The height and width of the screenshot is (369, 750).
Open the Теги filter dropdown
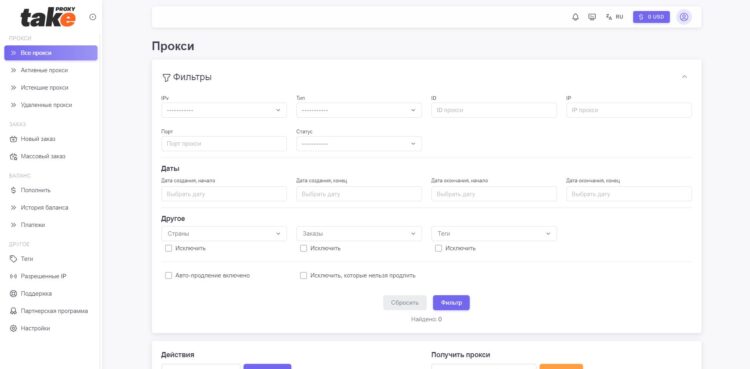[x=494, y=234]
